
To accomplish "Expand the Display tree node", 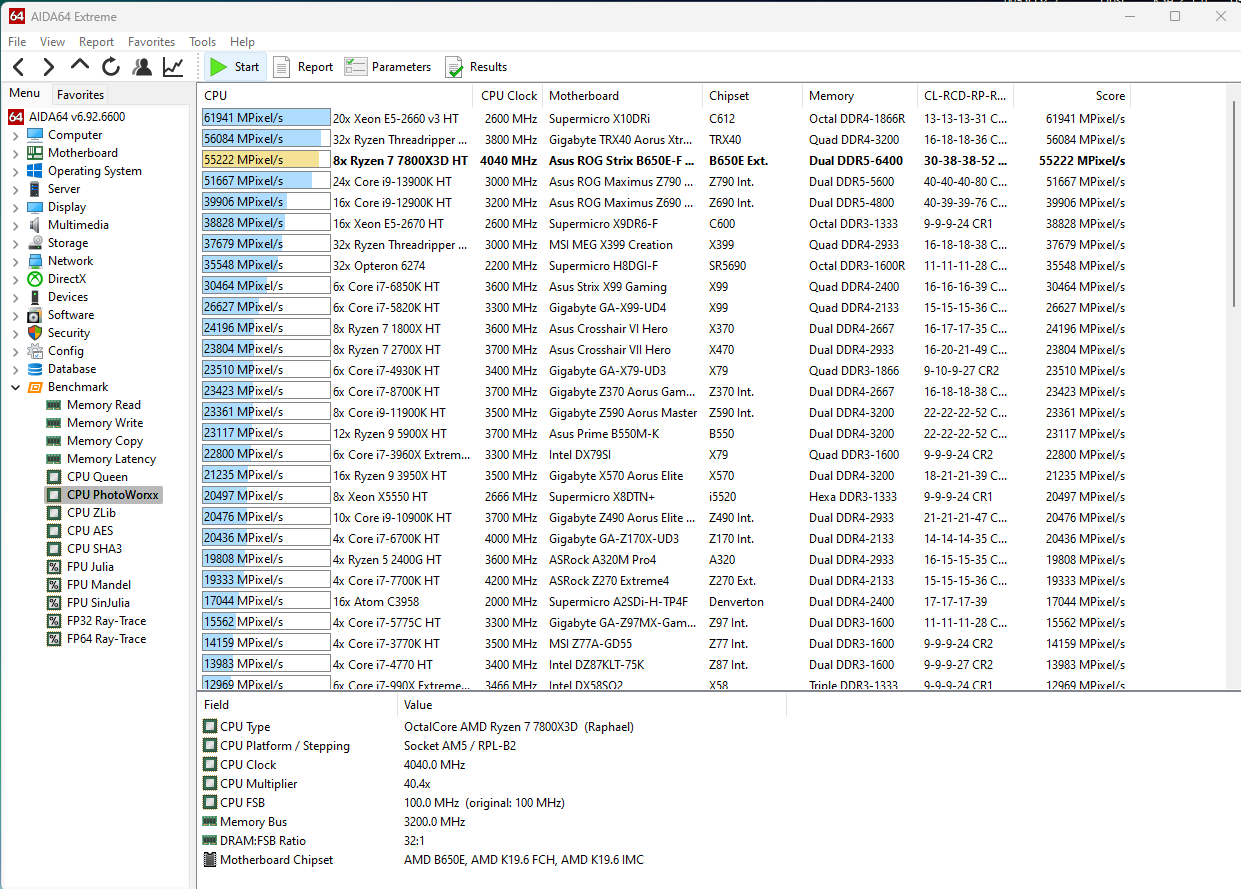I will click(x=15, y=207).
